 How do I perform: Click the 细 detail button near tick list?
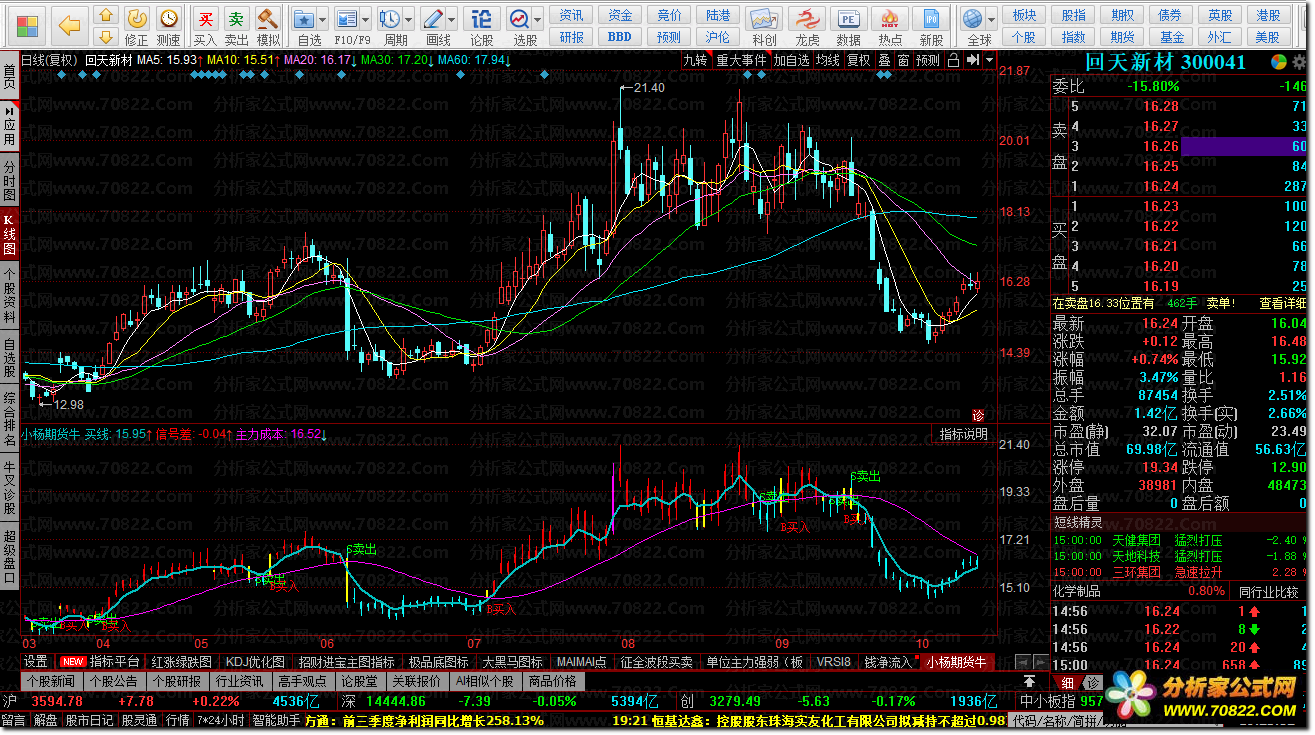[x=1065, y=681]
